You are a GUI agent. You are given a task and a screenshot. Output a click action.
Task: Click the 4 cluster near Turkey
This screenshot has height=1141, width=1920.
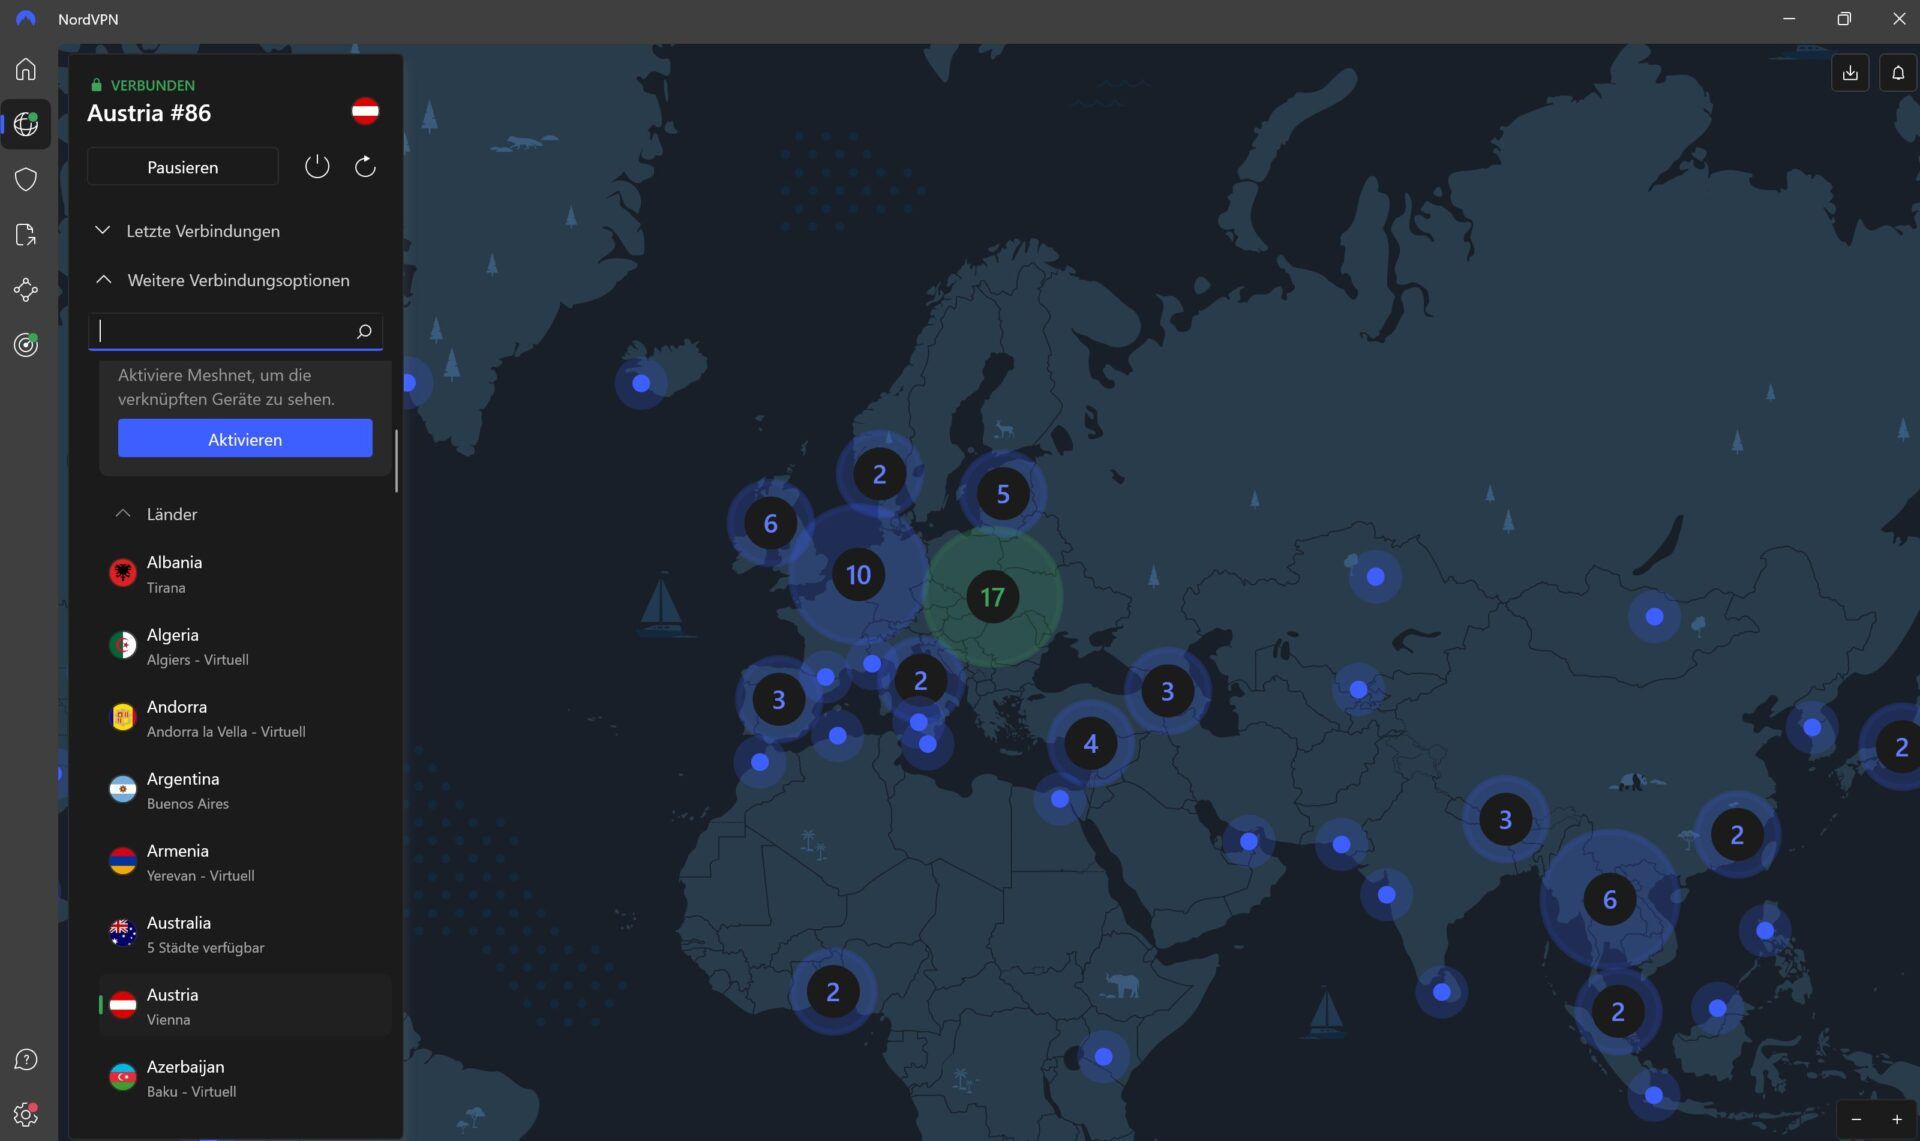(x=1091, y=744)
